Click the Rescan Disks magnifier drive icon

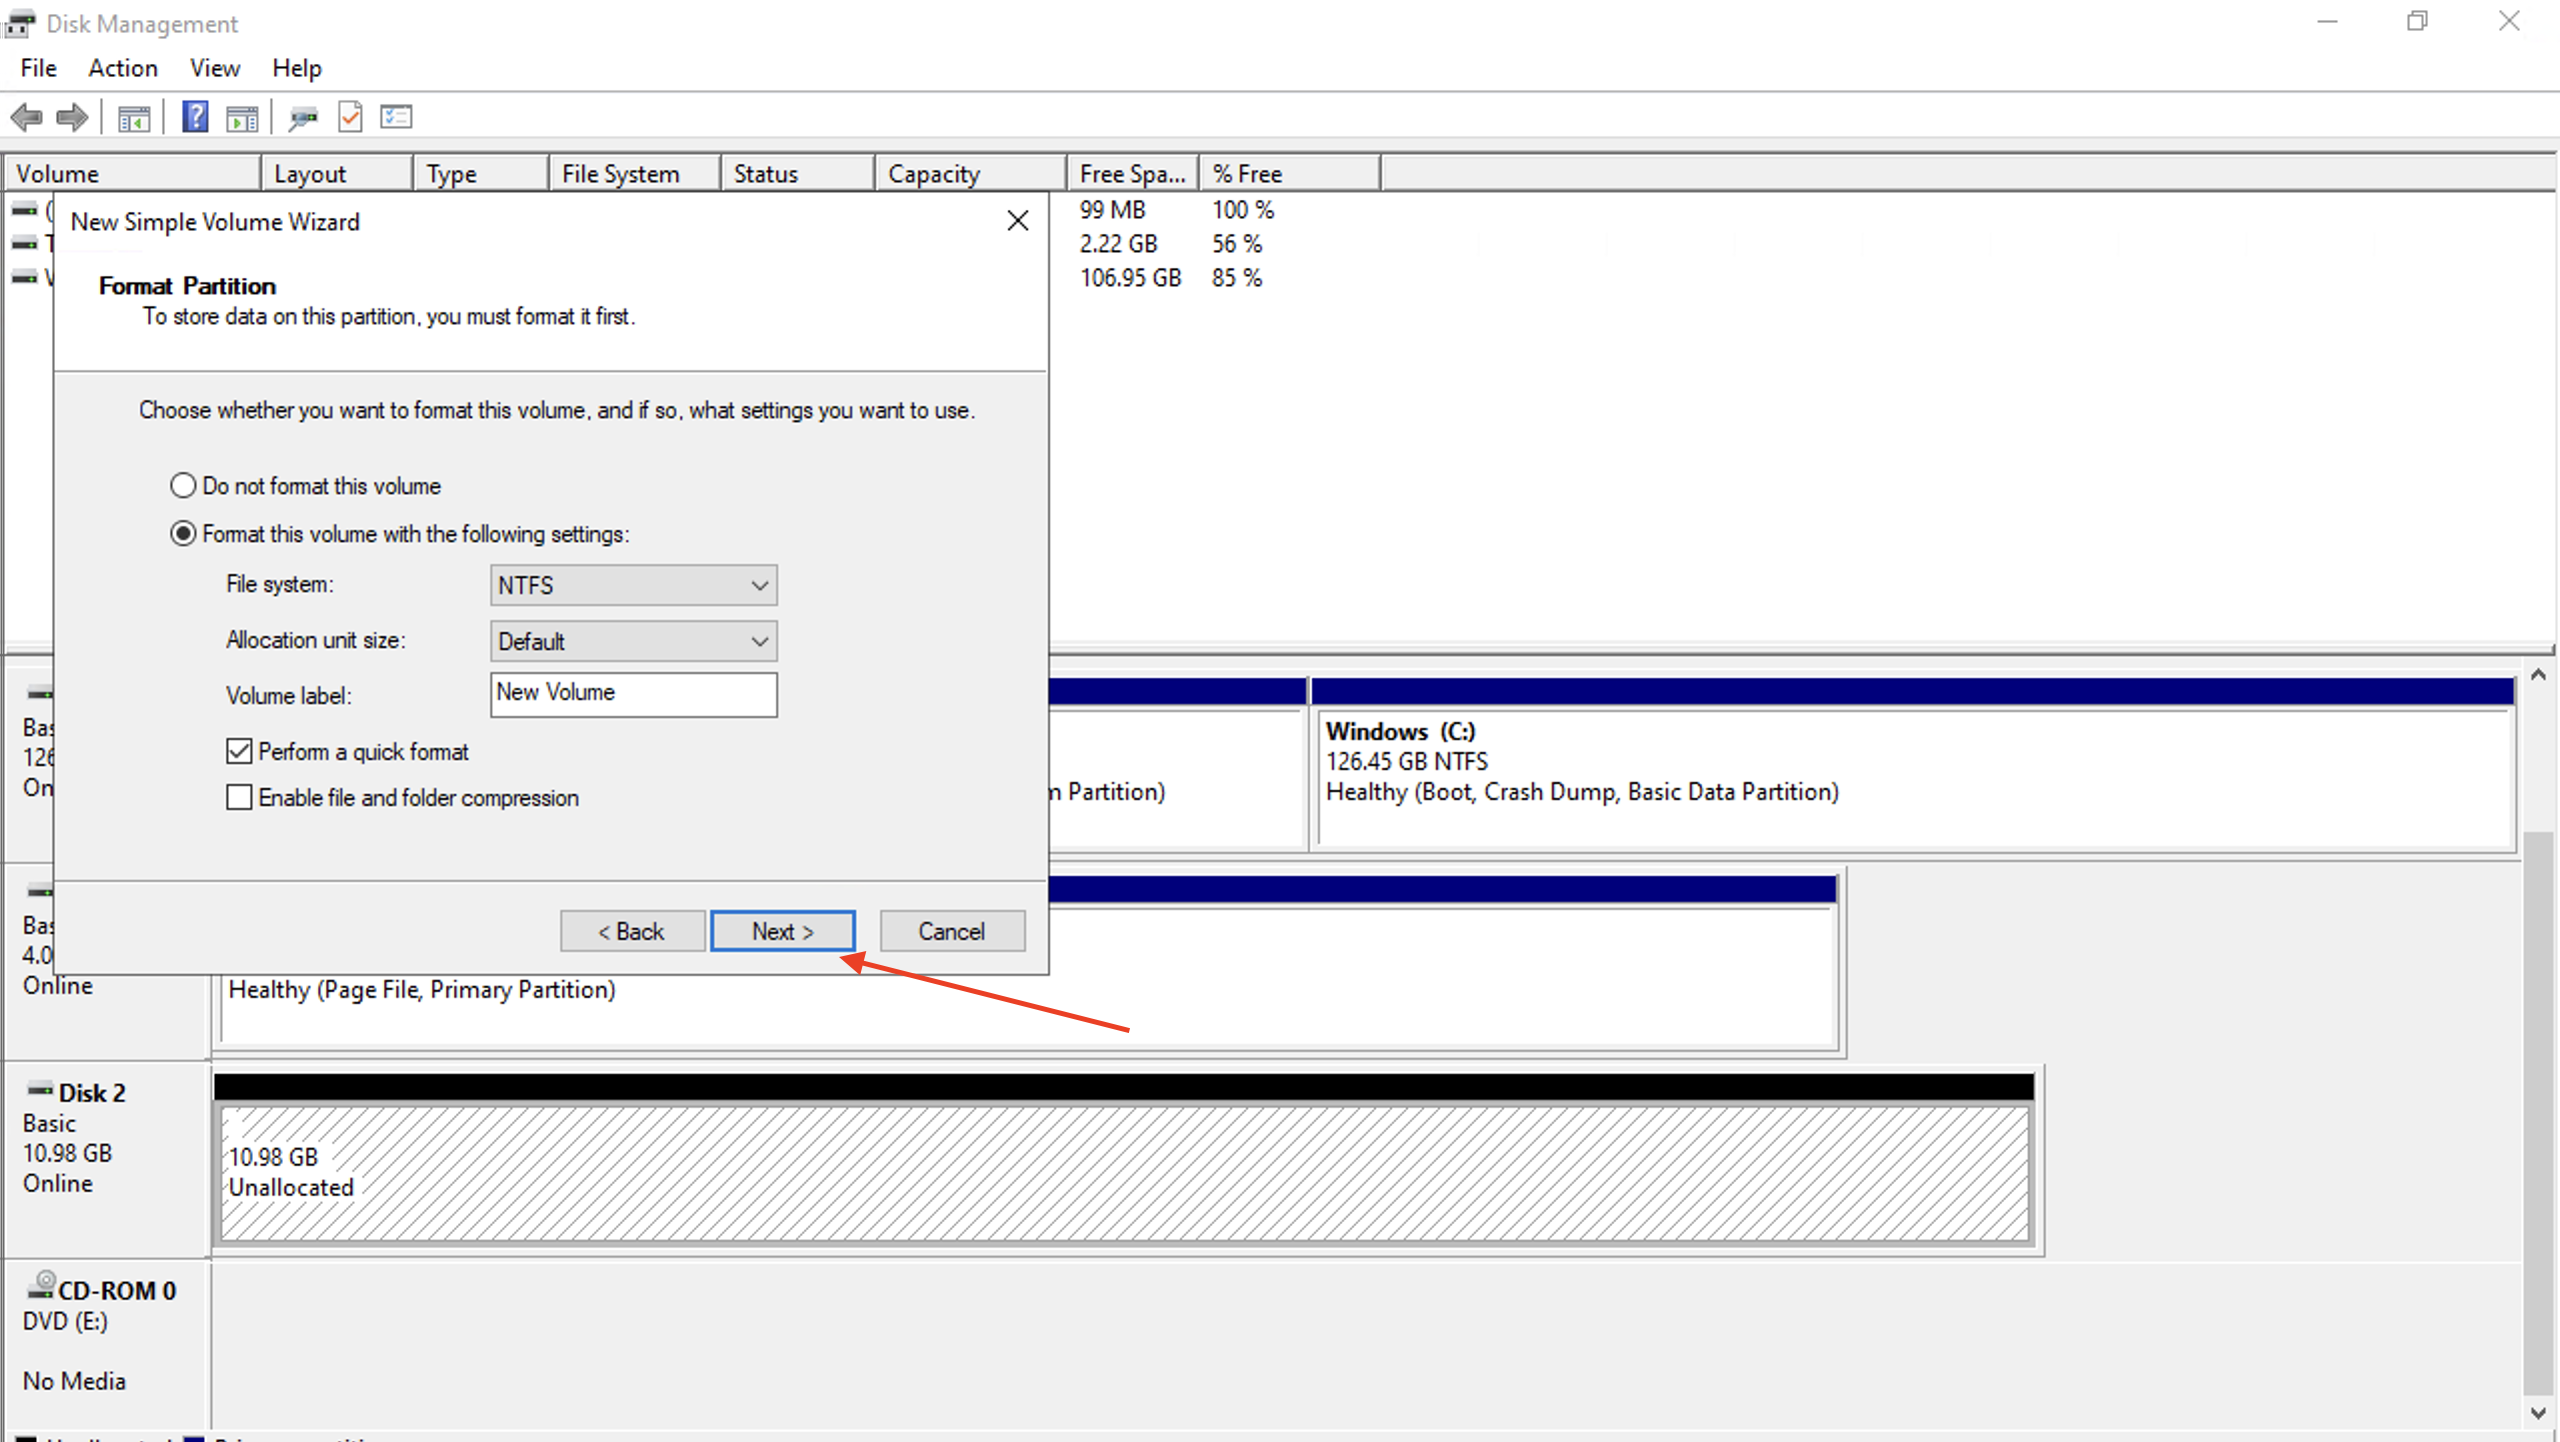[x=303, y=118]
